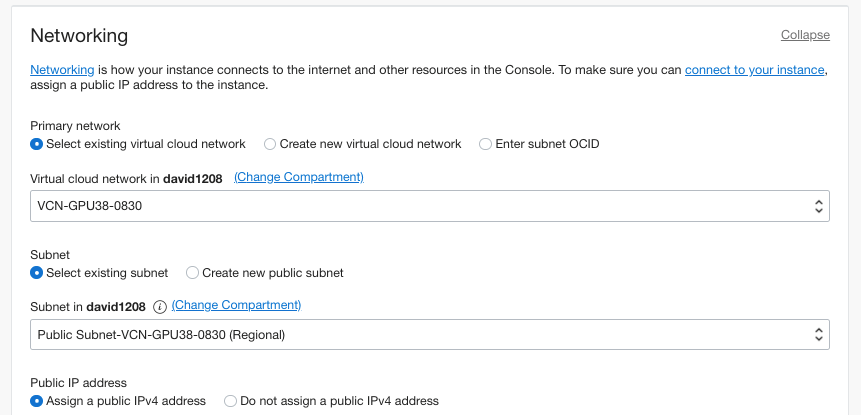The width and height of the screenshot is (861, 415).
Task: Follow the connect to your instance link
Action: tap(754, 70)
